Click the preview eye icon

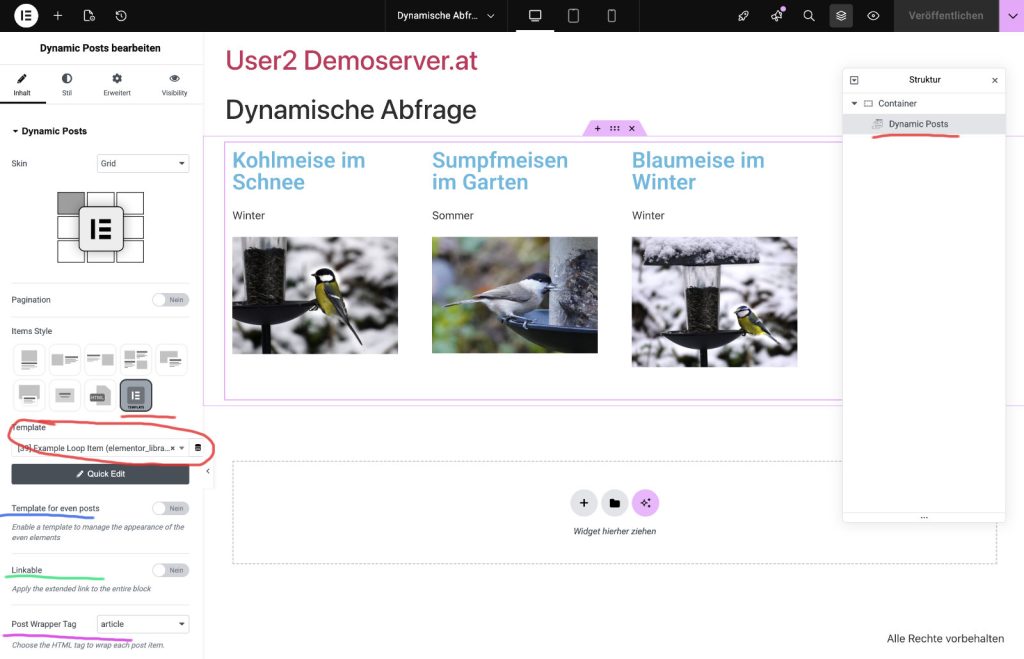pyautogui.click(x=873, y=15)
